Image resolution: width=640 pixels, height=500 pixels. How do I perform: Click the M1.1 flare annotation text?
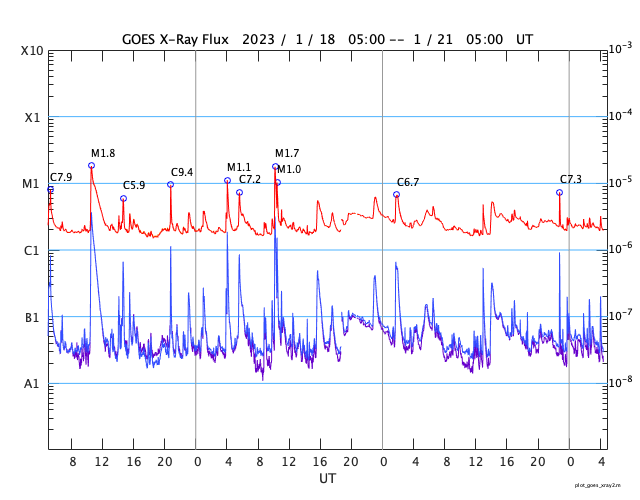[239, 167]
